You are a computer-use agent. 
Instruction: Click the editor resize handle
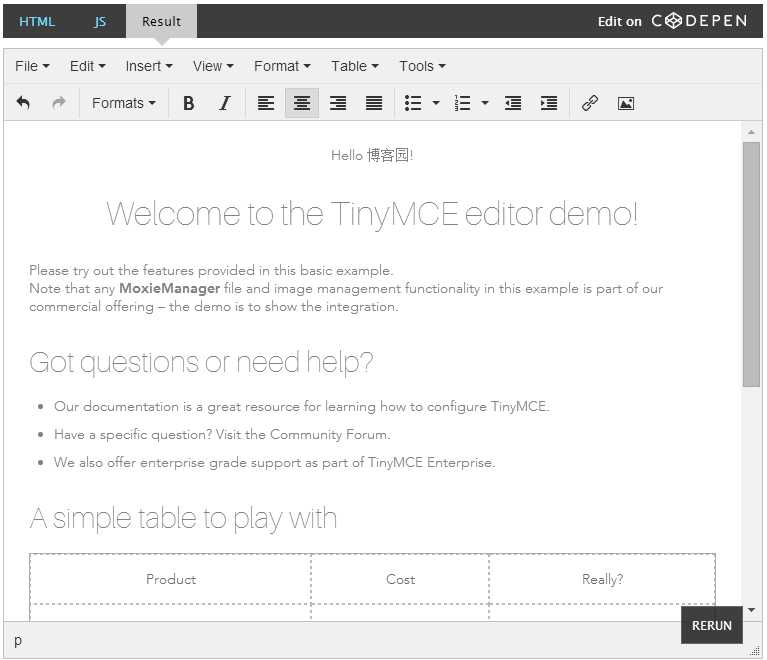[x=755, y=650]
